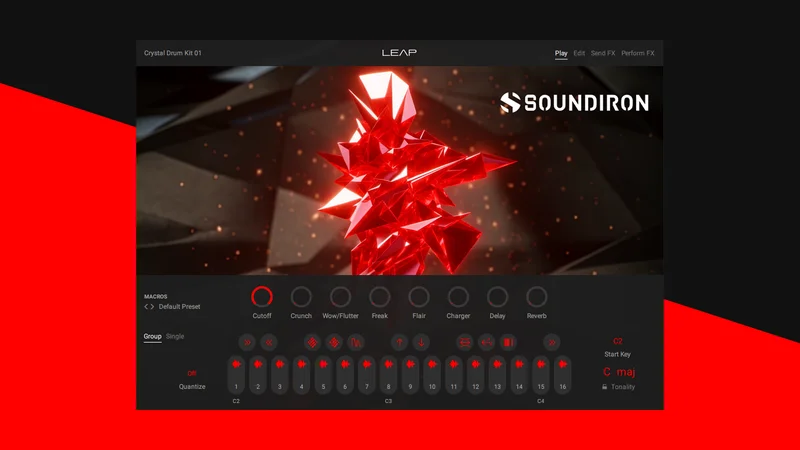Trigger sample pad 16
Screen dimensions: 800x450
point(563,374)
